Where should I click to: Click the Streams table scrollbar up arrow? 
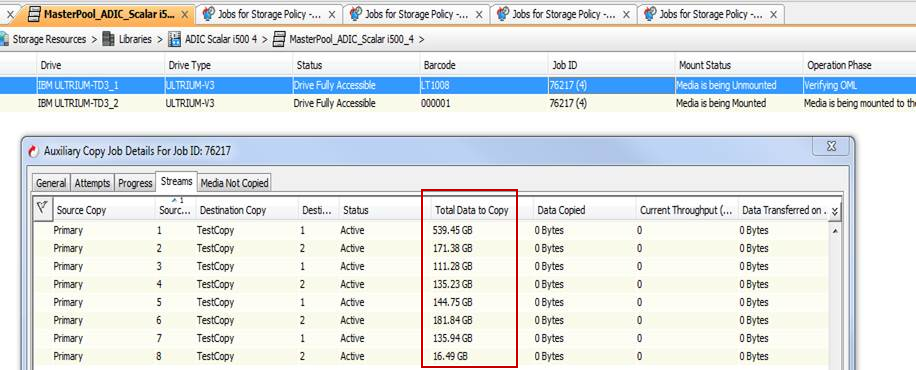(x=835, y=230)
